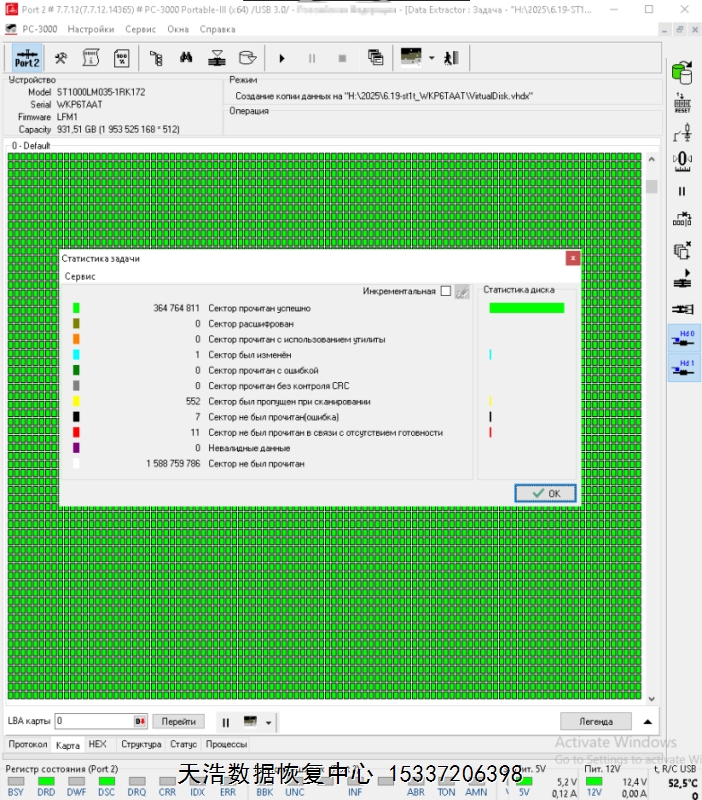
Task: Switch to the HEX tab
Action: coord(97,745)
